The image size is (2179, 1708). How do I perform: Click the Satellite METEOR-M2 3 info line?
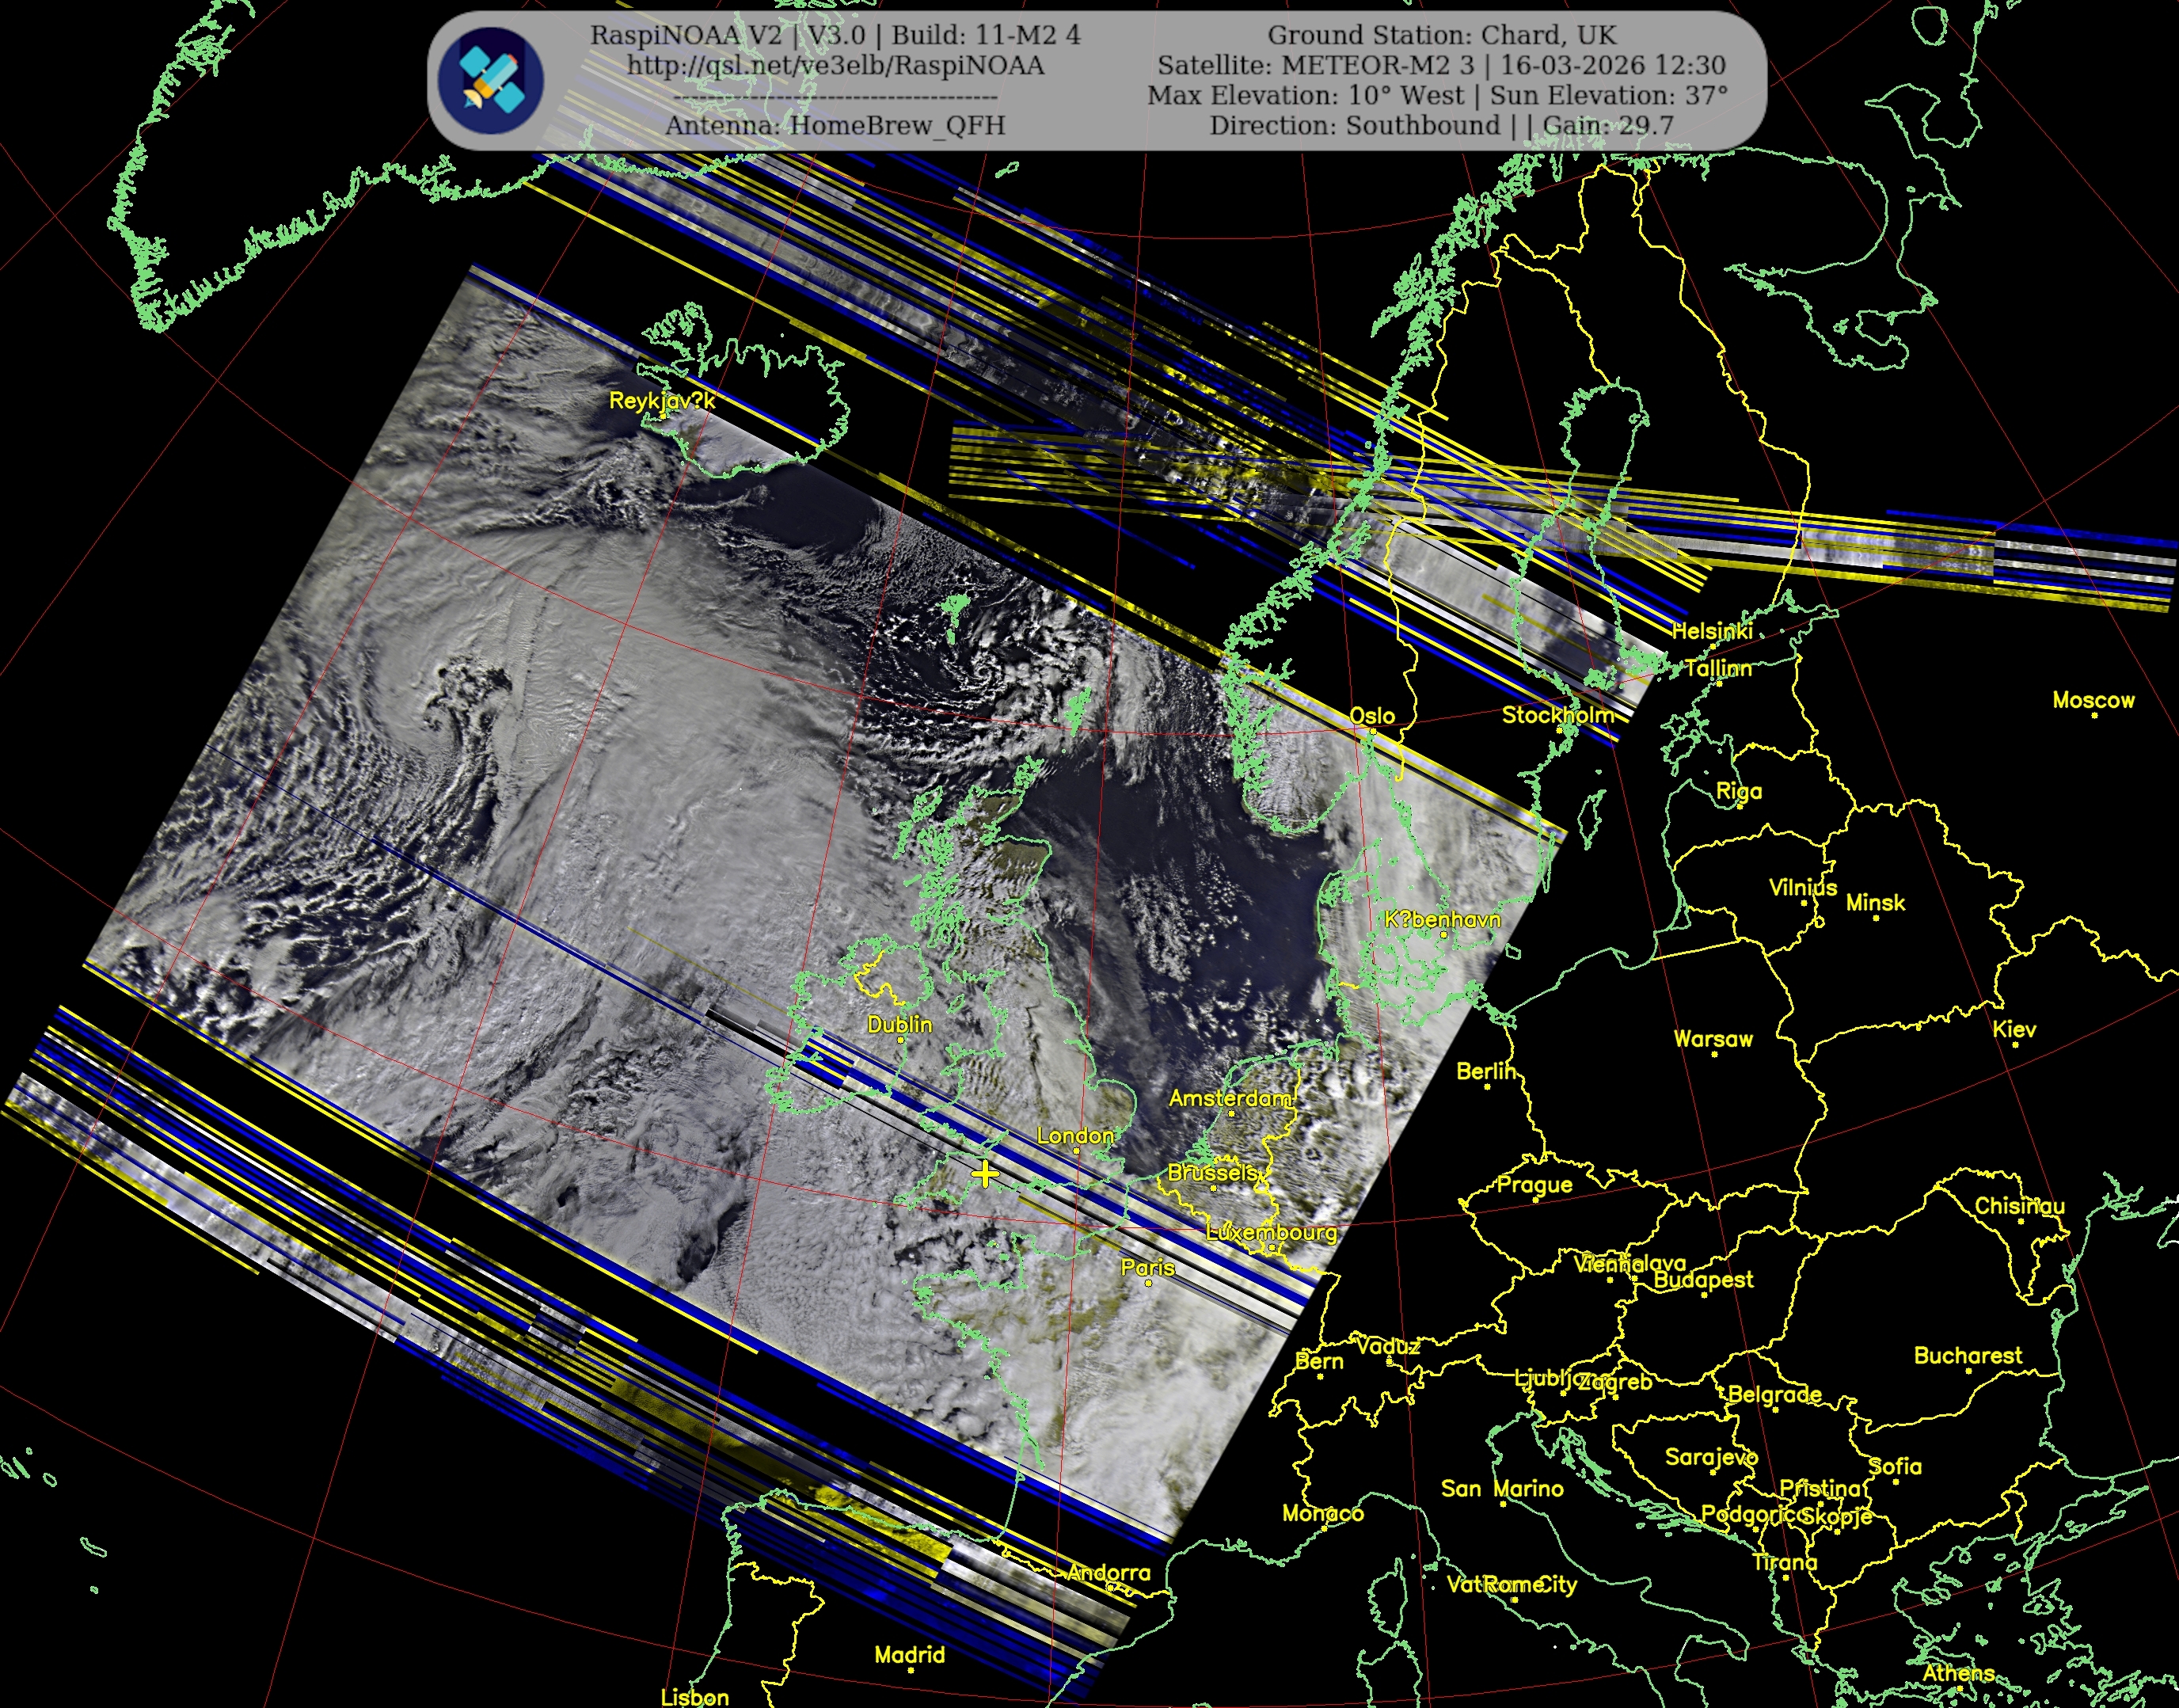(x=1441, y=66)
